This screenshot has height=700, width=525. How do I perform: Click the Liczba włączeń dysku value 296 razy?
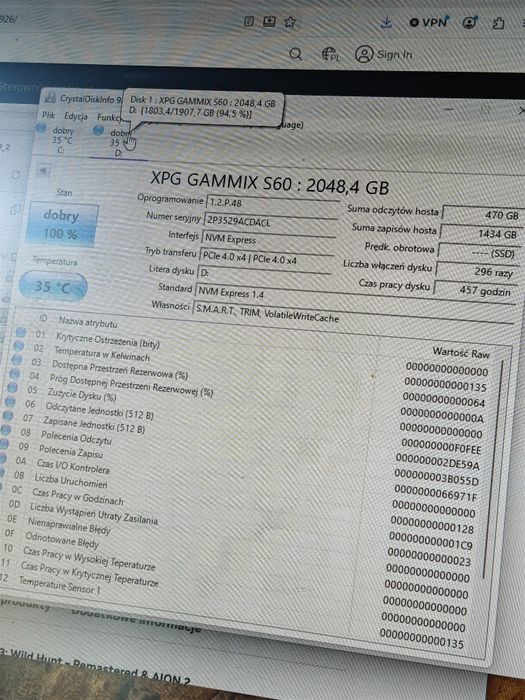pyautogui.click(x=477, y=271)
